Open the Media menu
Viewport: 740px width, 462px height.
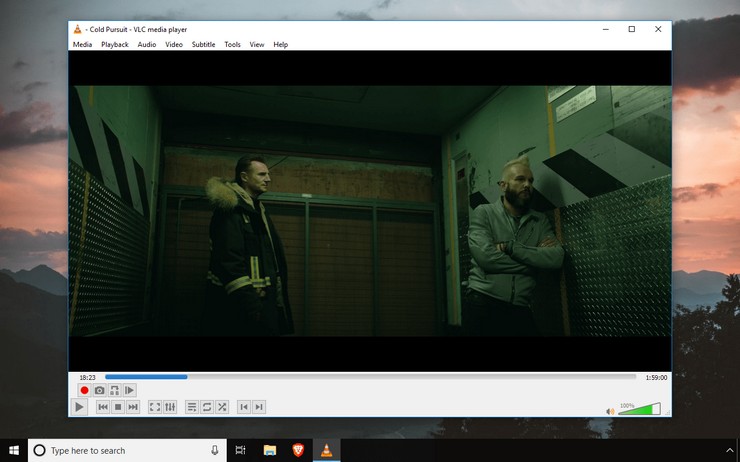click(x=82, y=44)
